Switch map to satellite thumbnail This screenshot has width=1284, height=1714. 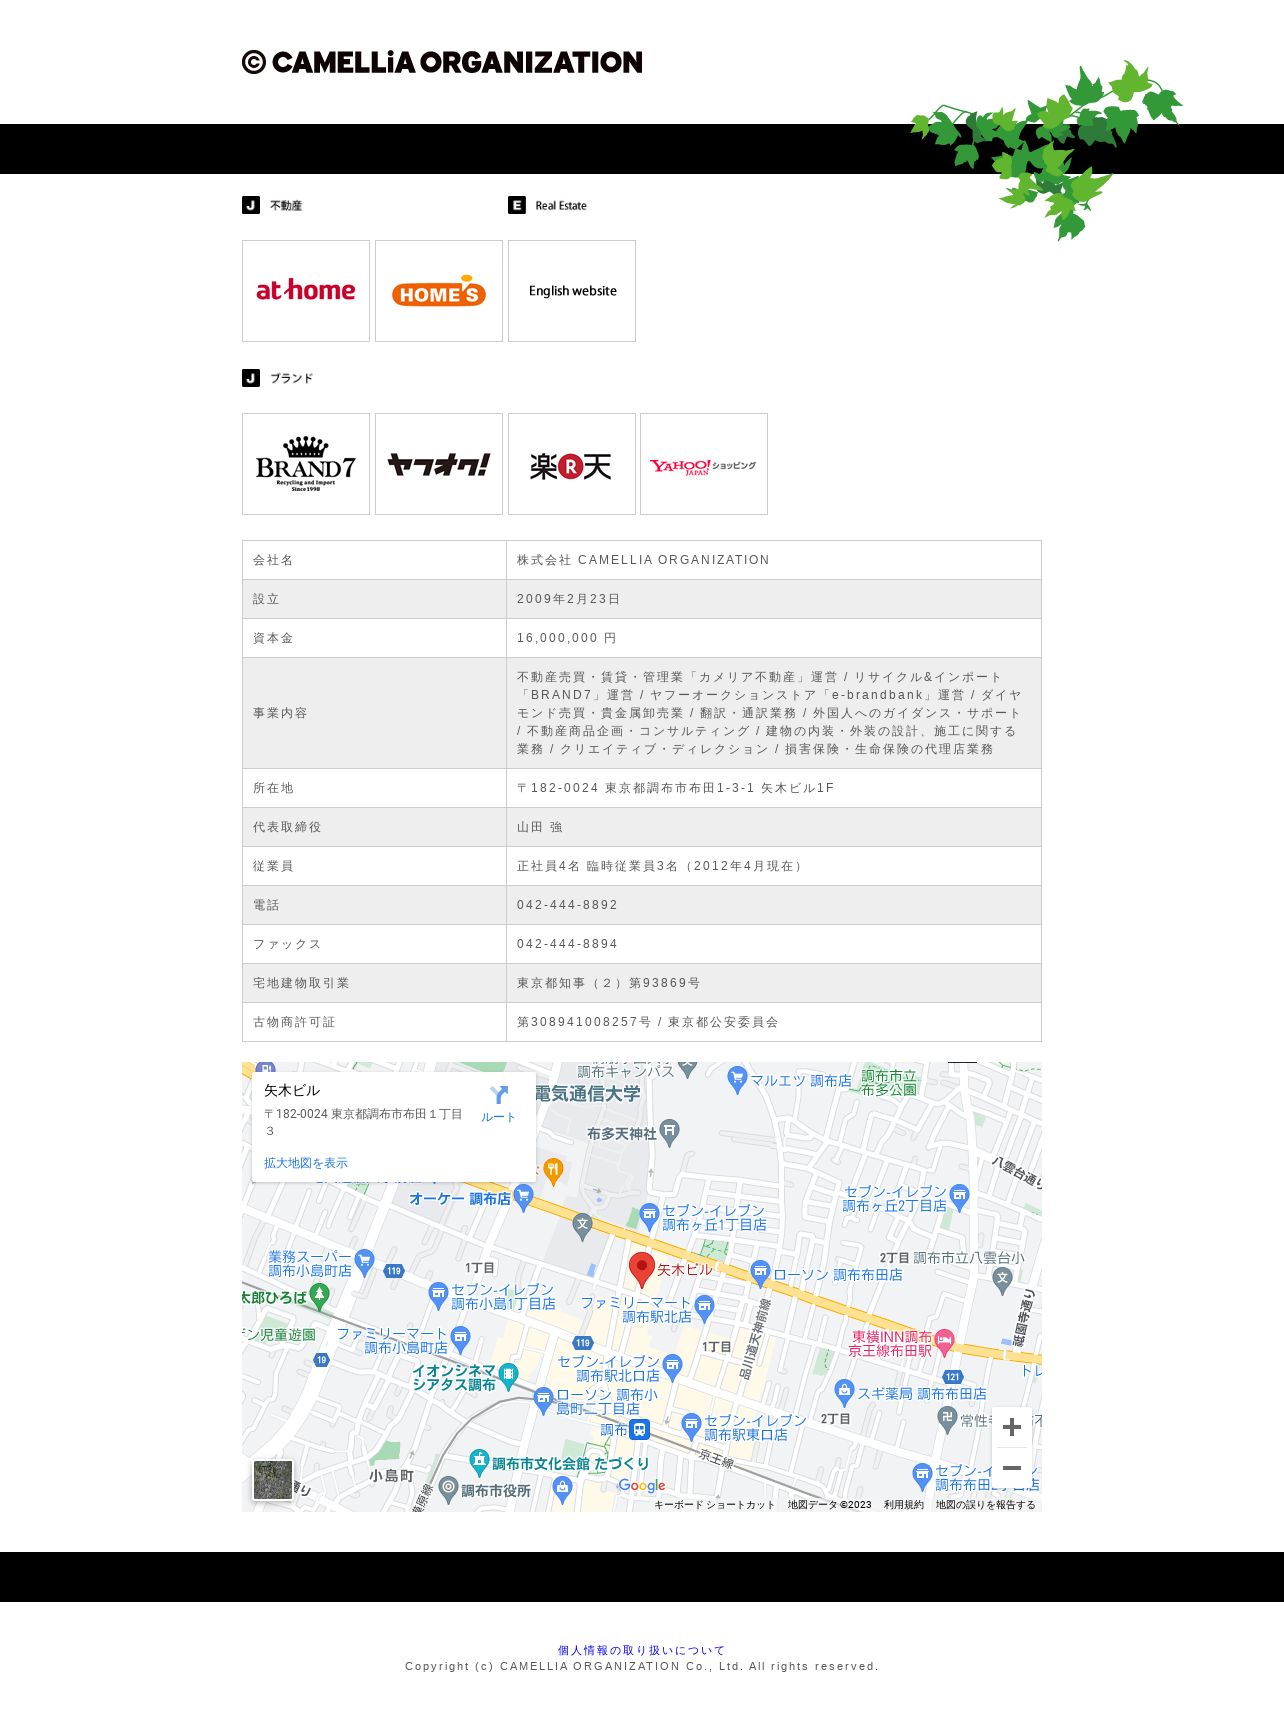pos(273,1480)
